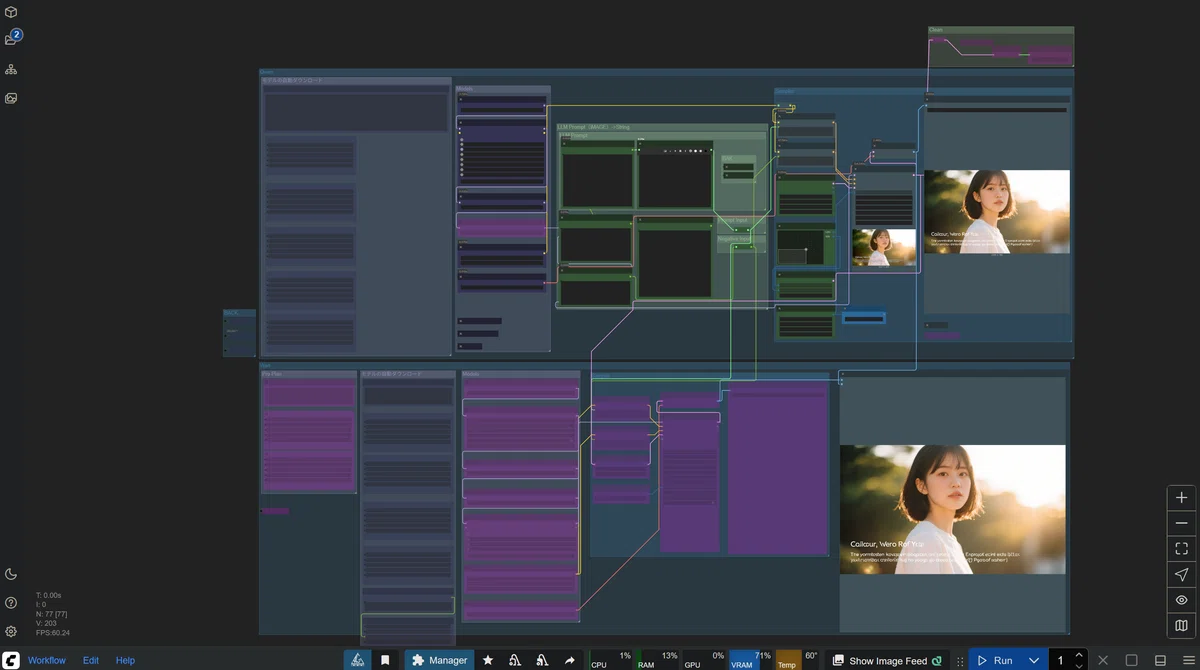Image resolution: width=1200 pixels, height=670 pixels.
Task: Click the square stop icon after X
Action: (x=1131, y=660)
